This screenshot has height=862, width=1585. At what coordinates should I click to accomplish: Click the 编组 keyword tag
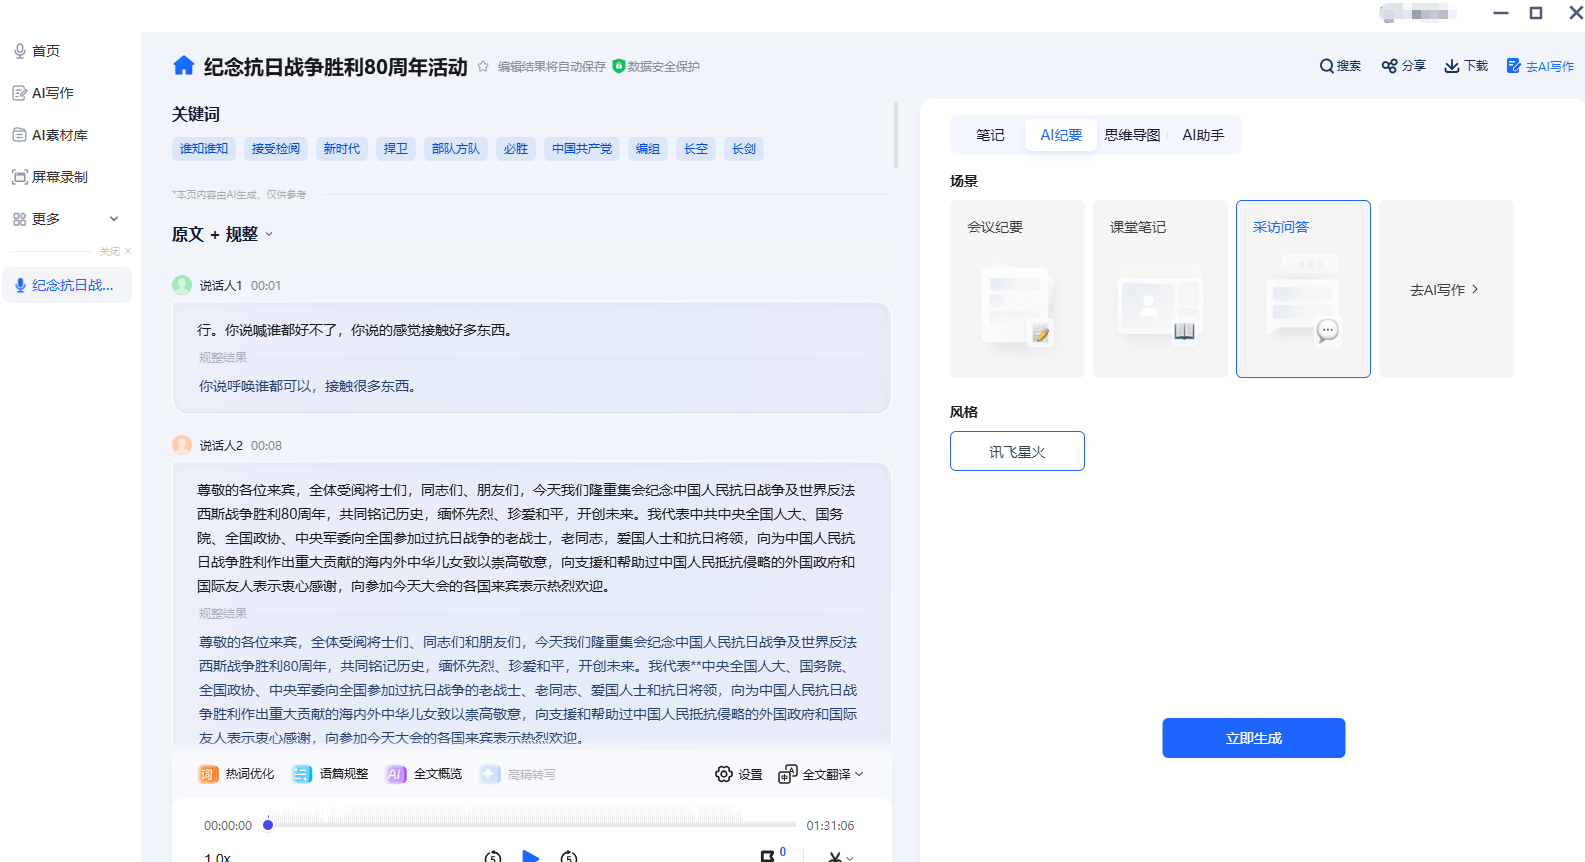[648, 149]
